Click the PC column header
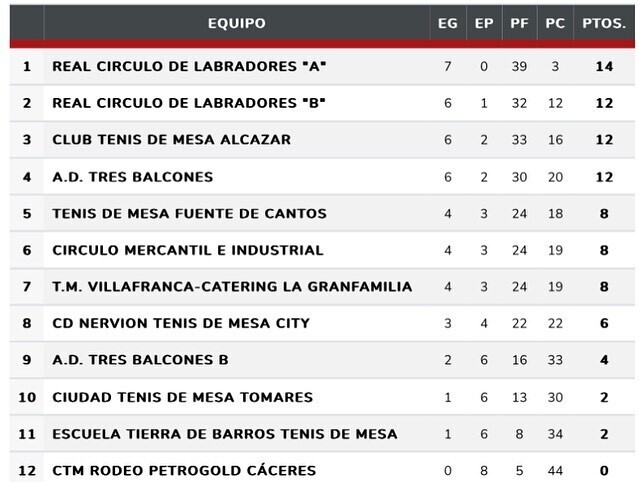This screenshot has width=639, height=482. point(555,23)
